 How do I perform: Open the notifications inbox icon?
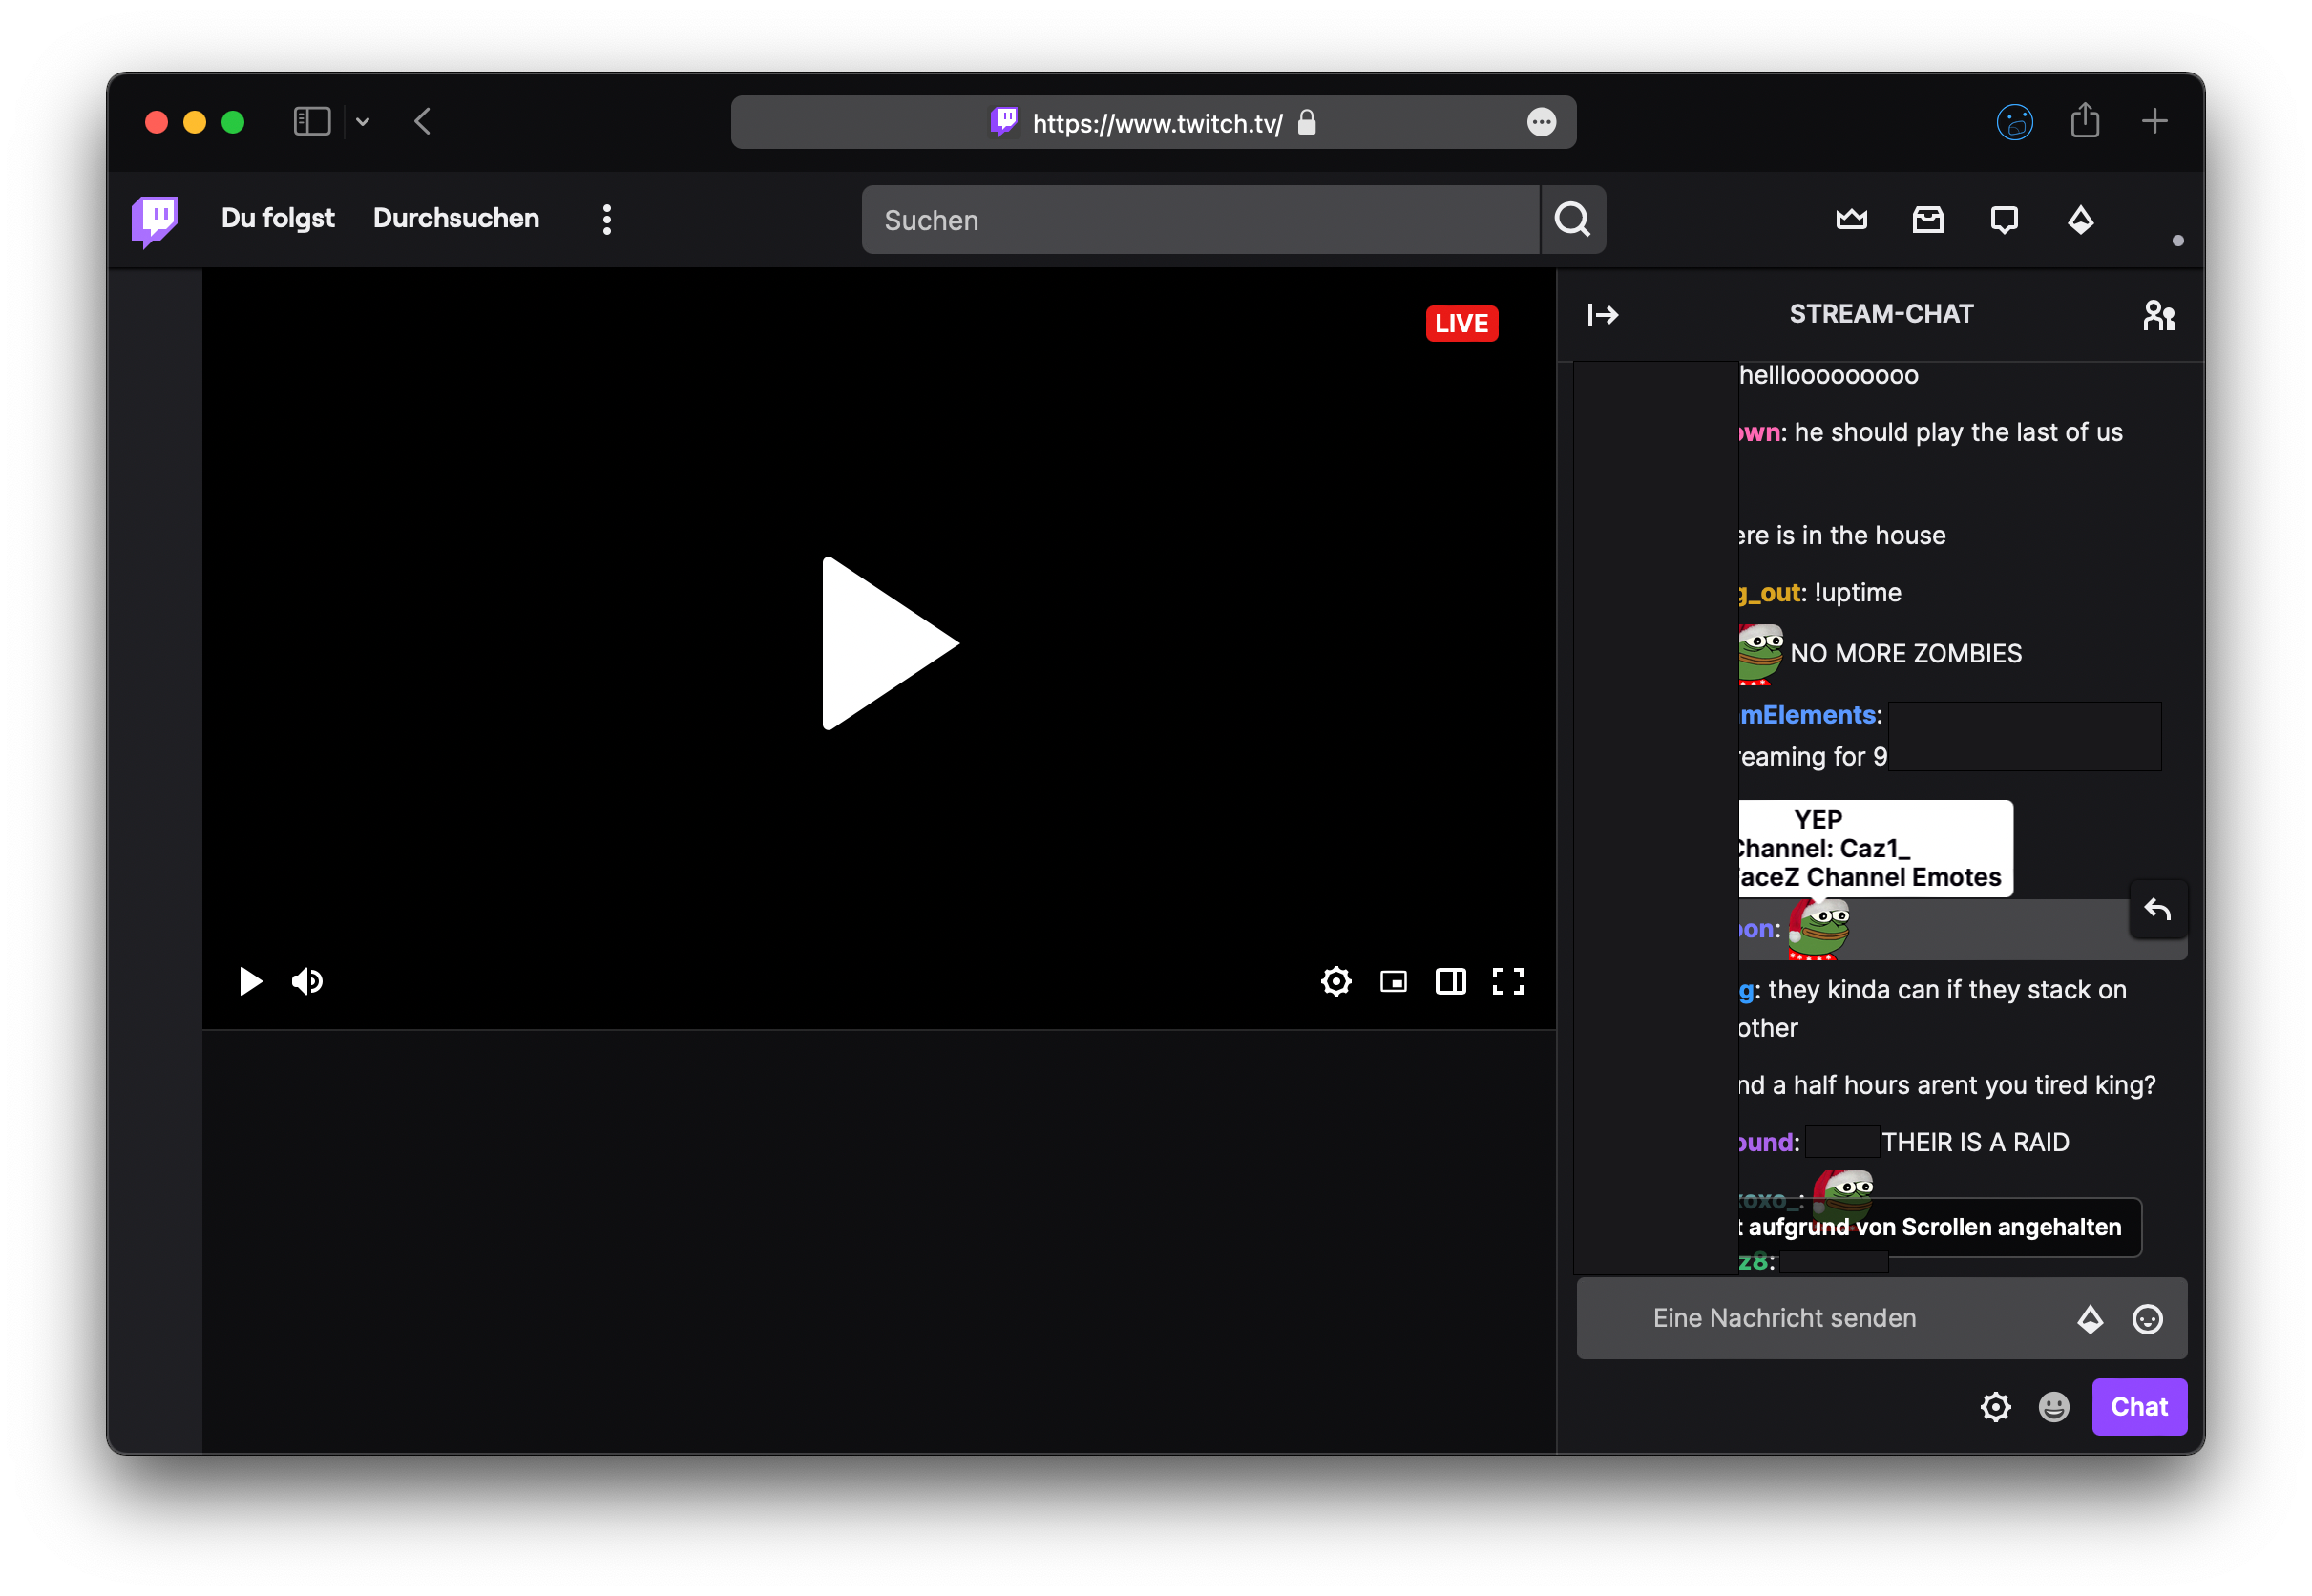[1927, 219]
